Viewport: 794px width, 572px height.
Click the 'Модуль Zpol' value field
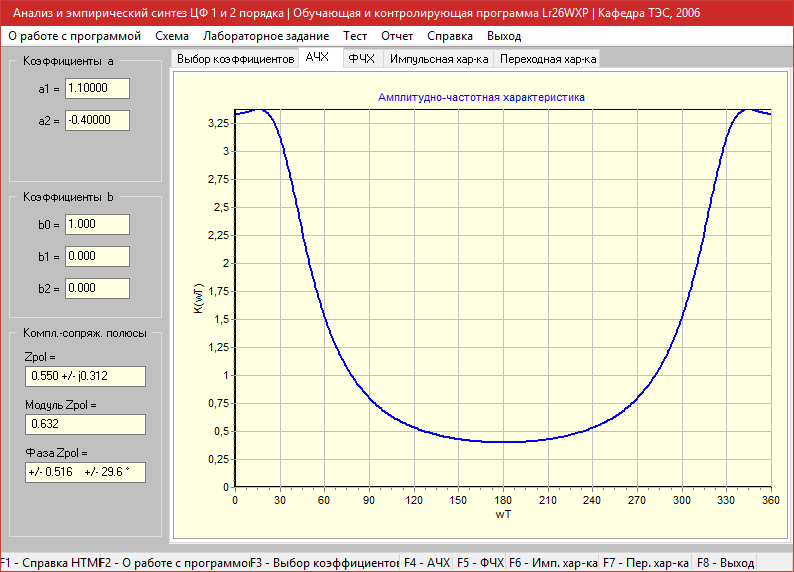click(85, 424)
